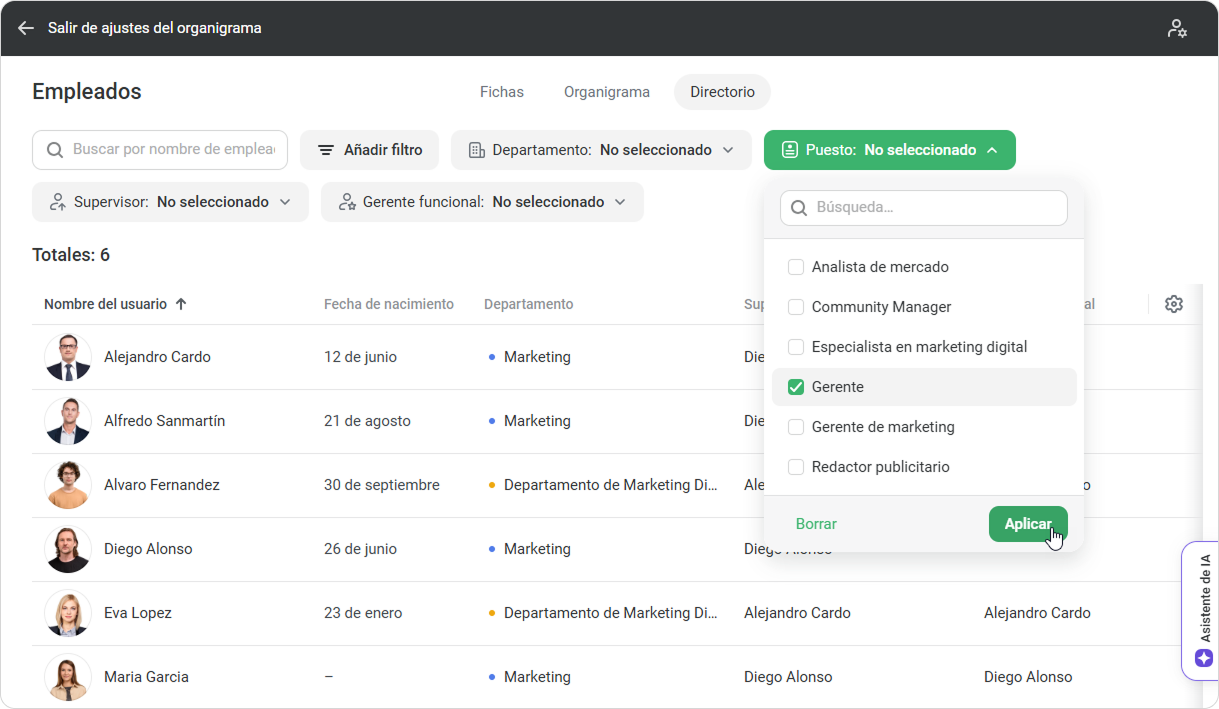Open table column settings gear
The image size is (1219, 709).
(1174, 304)
